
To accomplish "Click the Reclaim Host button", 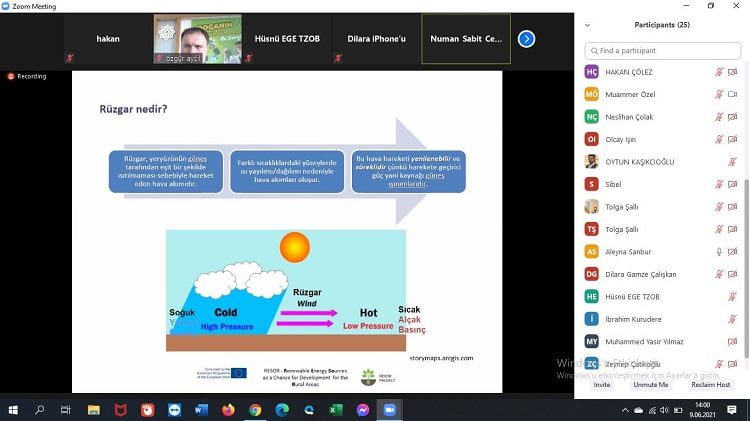I will [x=710, y=384].
